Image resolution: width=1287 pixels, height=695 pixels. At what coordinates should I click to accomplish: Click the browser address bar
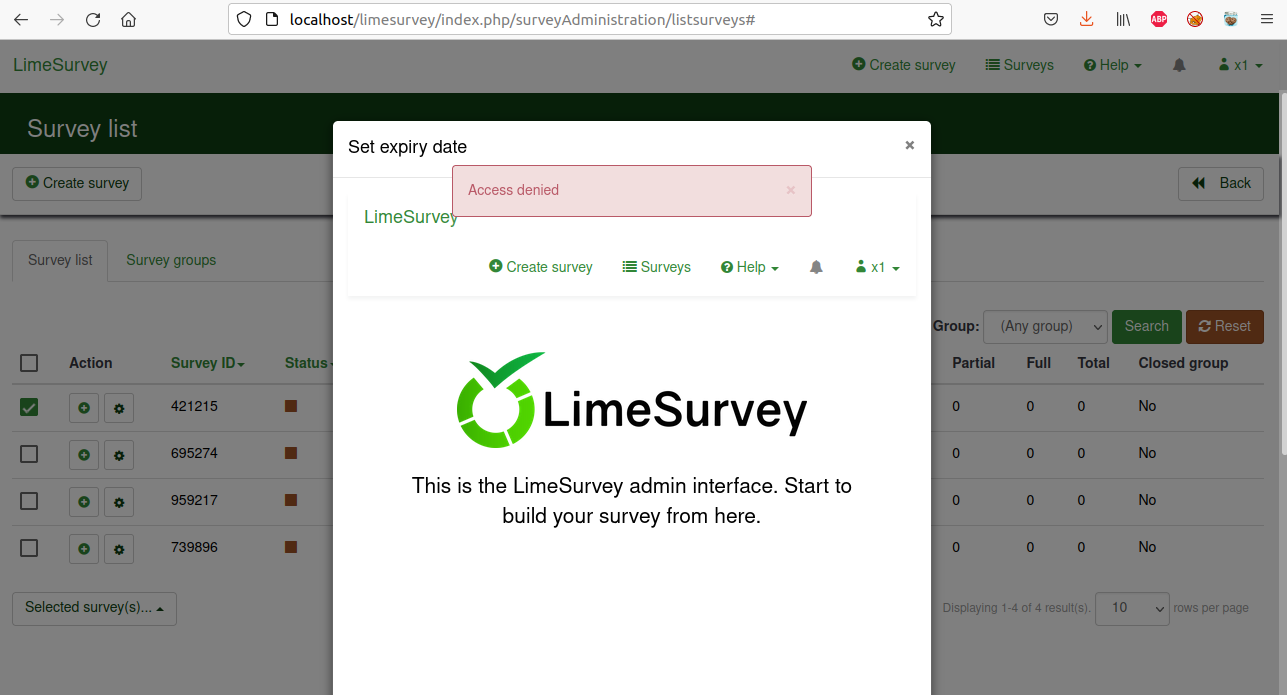click(590, 19)
